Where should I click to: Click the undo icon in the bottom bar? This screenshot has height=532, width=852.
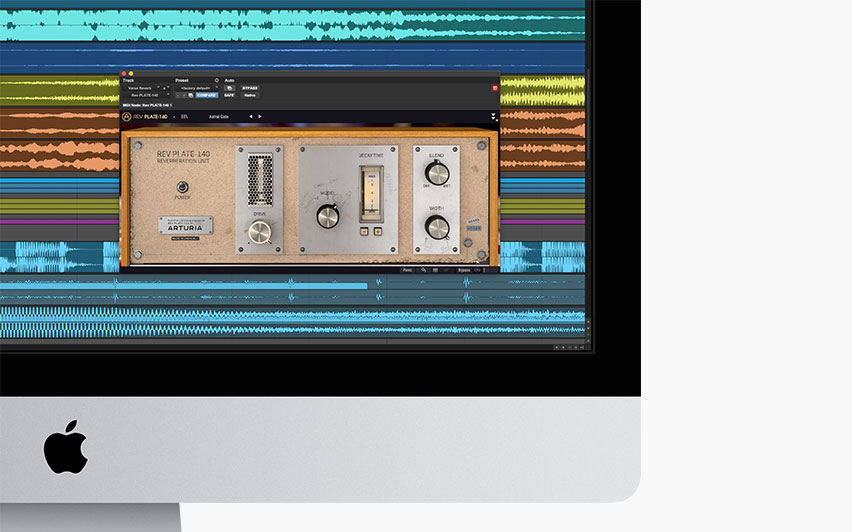click(x=423, y=270)
